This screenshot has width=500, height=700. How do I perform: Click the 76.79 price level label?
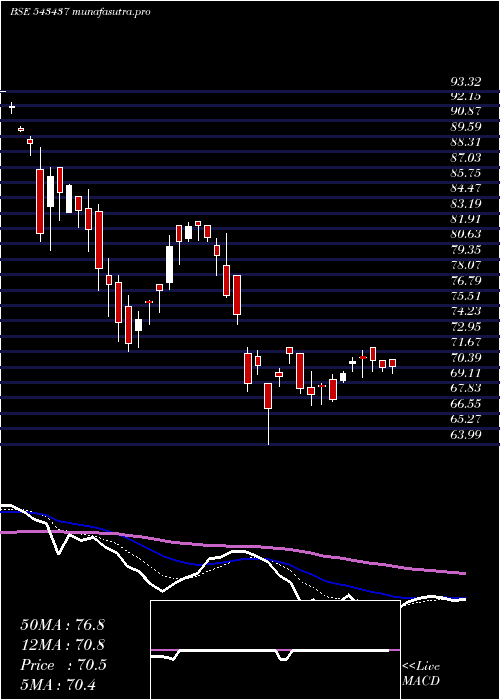[x=466, y=280]
